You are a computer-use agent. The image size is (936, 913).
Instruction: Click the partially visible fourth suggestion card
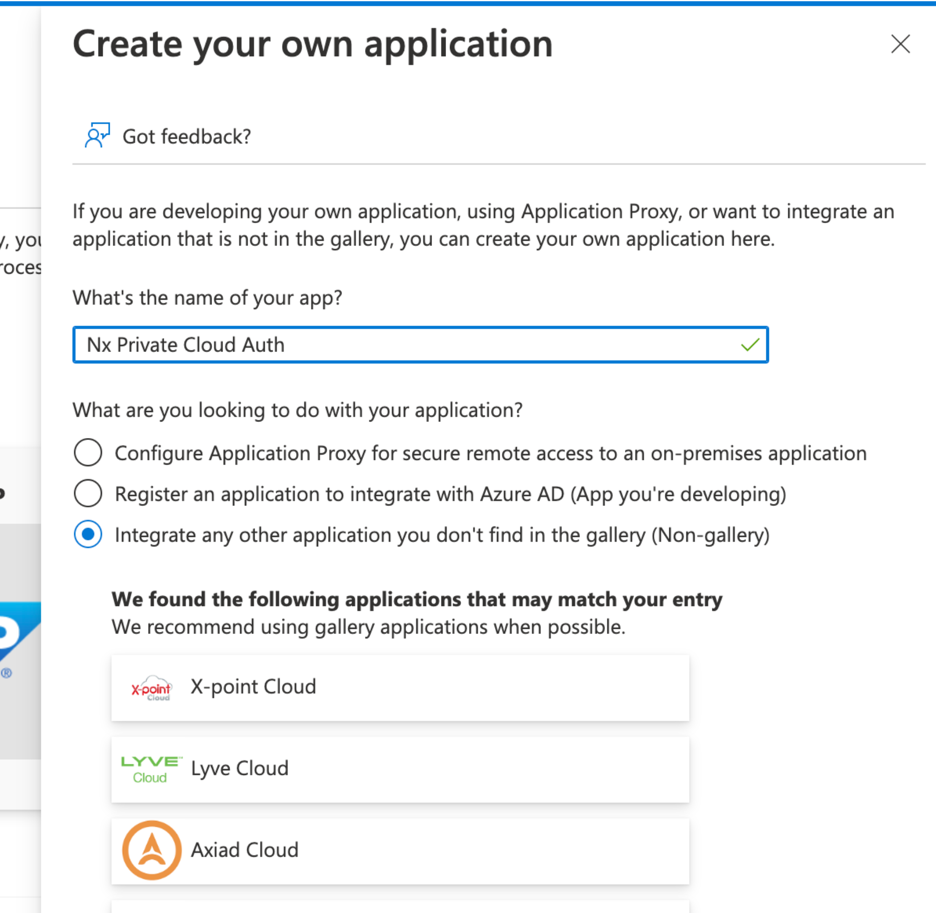tap(400, 906)
